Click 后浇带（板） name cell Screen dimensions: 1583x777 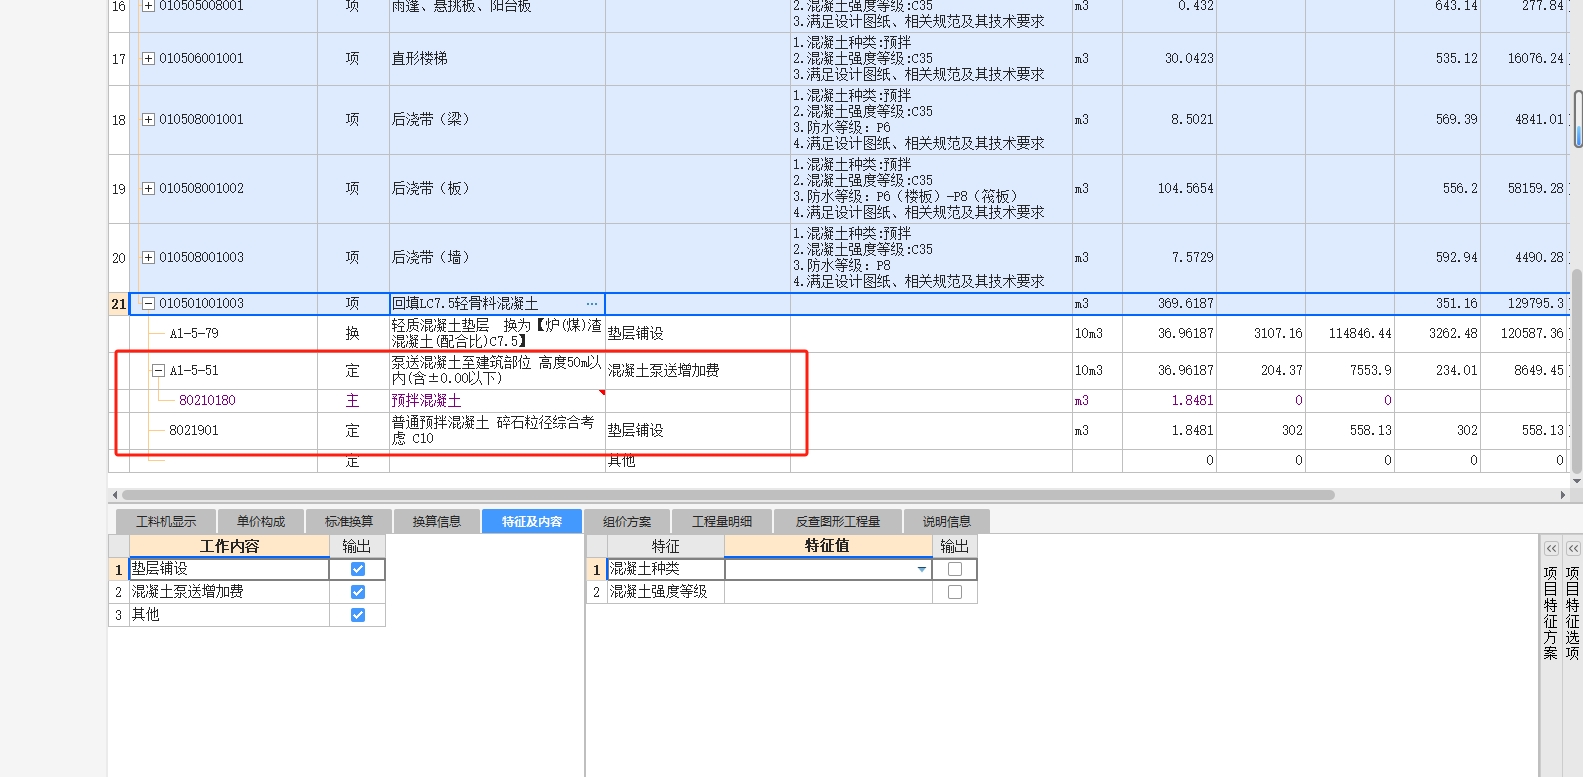(497, 189)
